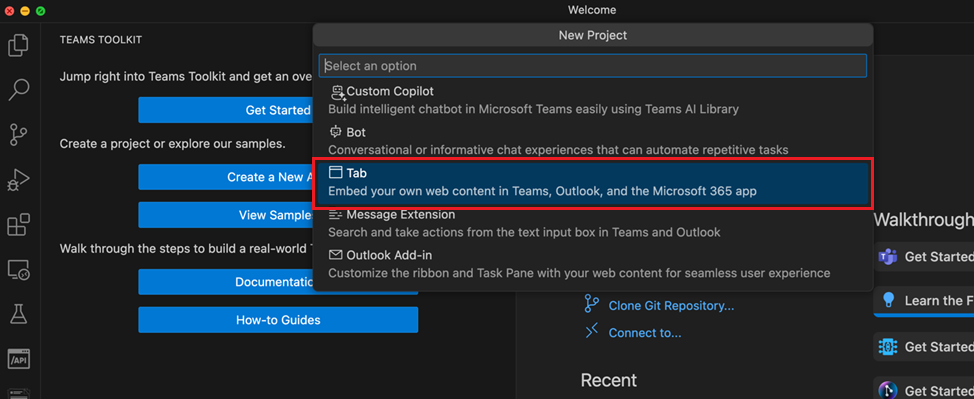Open the Teams Get Started walkthrough

(924, 256)
